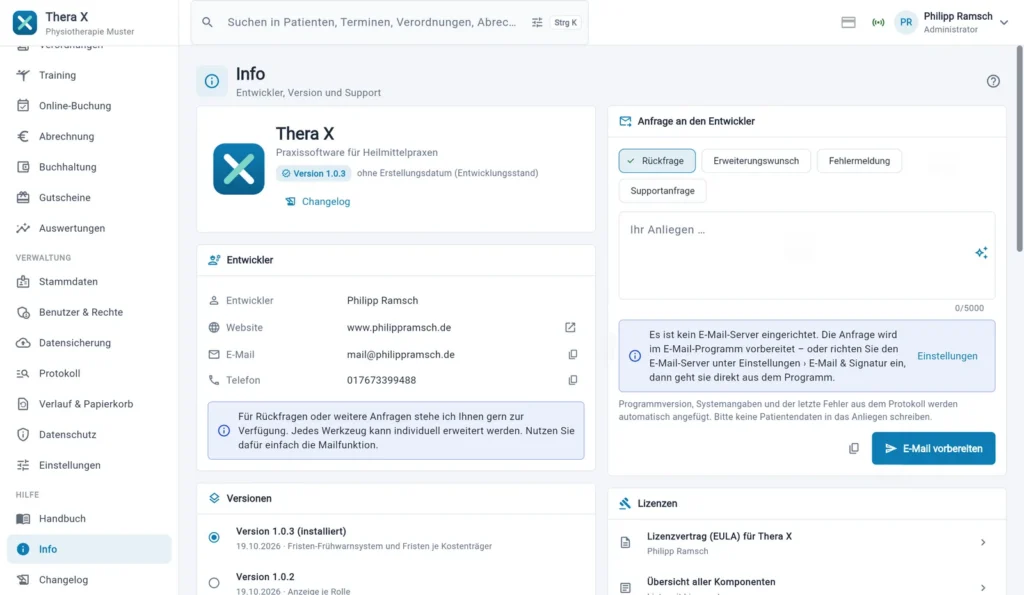Image resolution: width=1024 pixels, height=595 pixels.
Task: Open Handbuch in sidebar
Action: 89,519
